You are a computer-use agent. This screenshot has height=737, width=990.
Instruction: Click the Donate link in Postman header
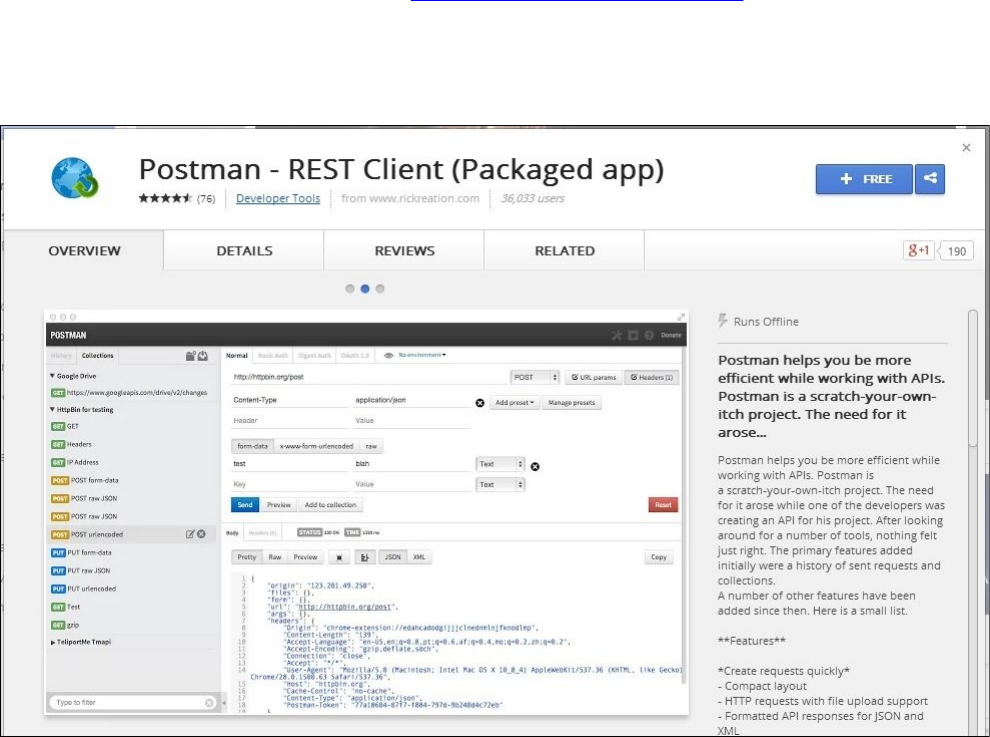671,335
